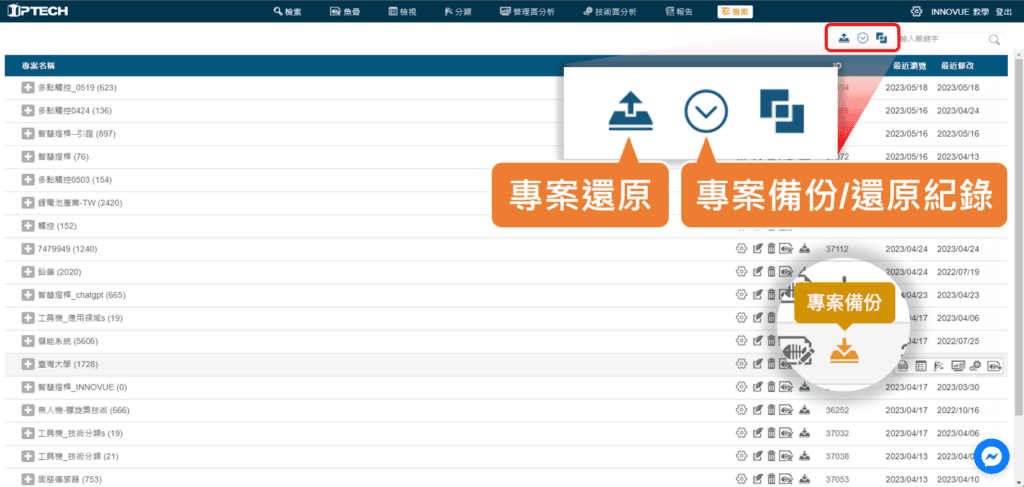Open settings gear for project 7479949
1024x487 pixels.
tap(741, 248)
